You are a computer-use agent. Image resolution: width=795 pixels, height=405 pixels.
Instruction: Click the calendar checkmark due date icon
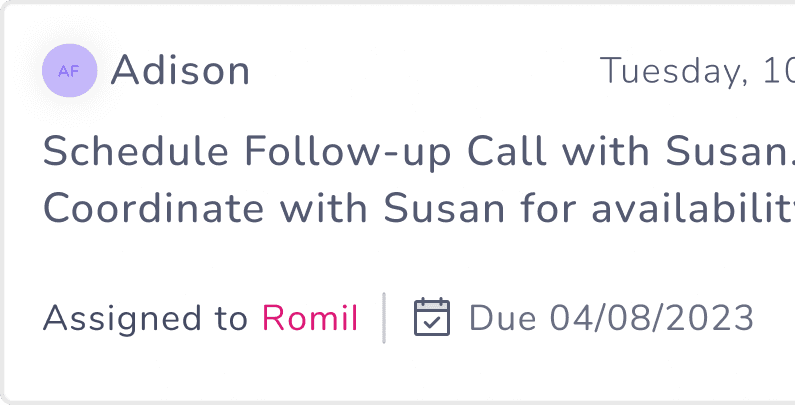click(432, 317)
